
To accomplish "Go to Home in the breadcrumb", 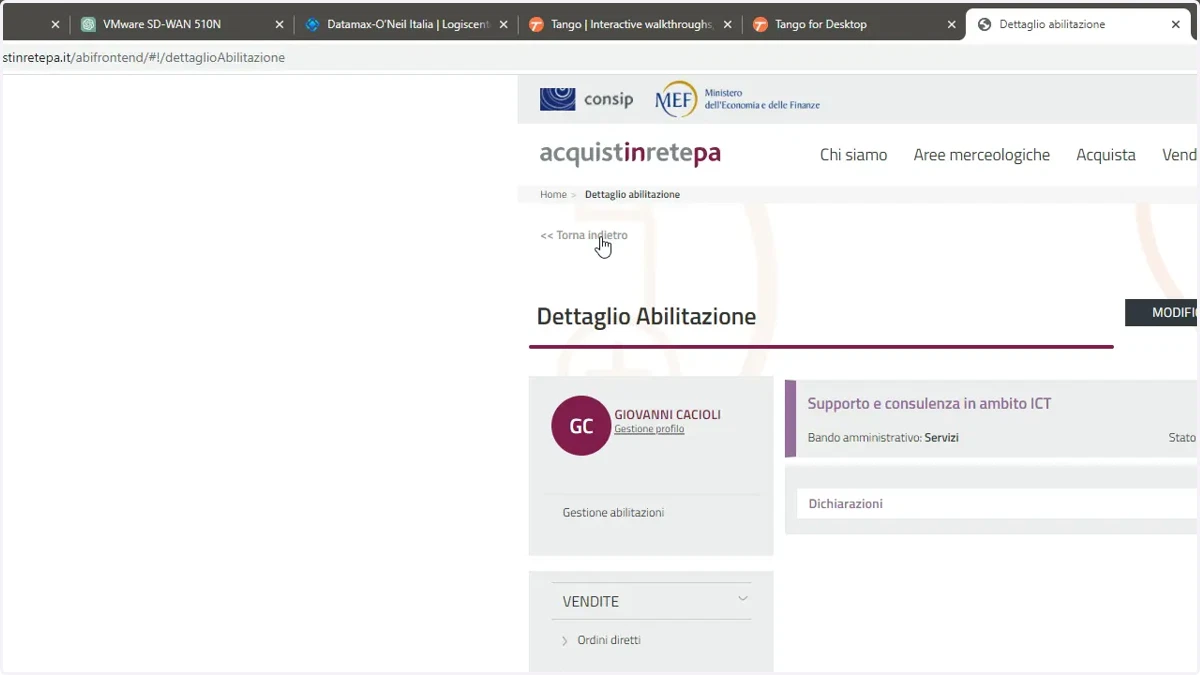I will (553, 194).
